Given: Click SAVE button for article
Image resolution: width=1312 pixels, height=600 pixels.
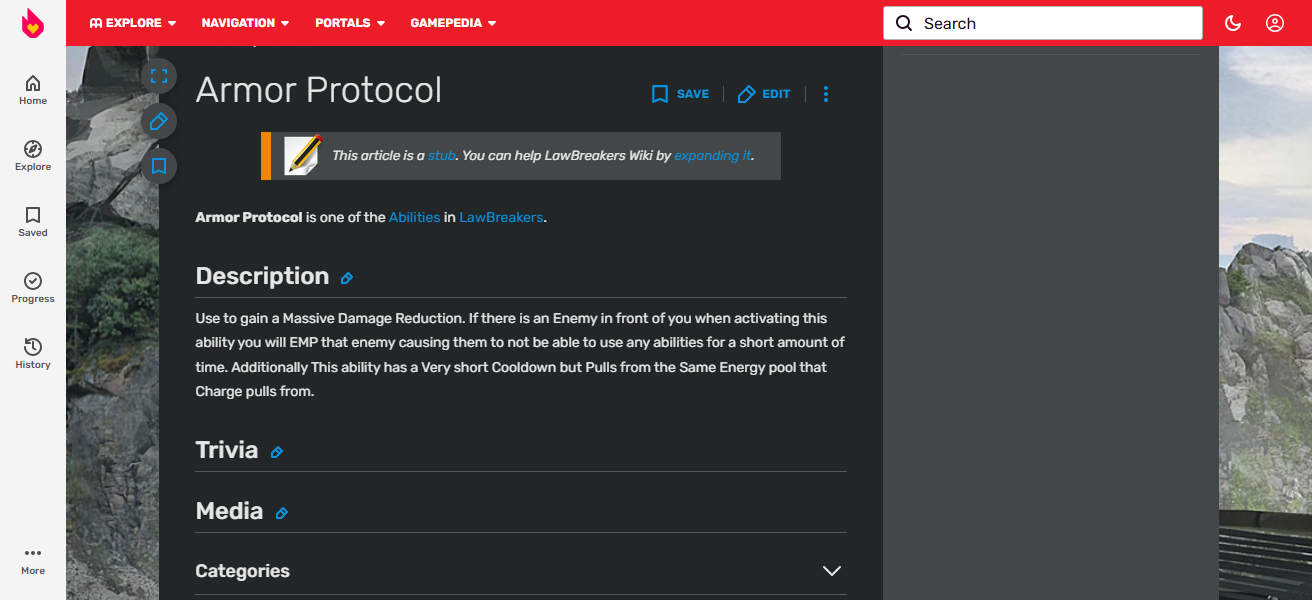Looking at the screenshot, I should coord(680,94).
